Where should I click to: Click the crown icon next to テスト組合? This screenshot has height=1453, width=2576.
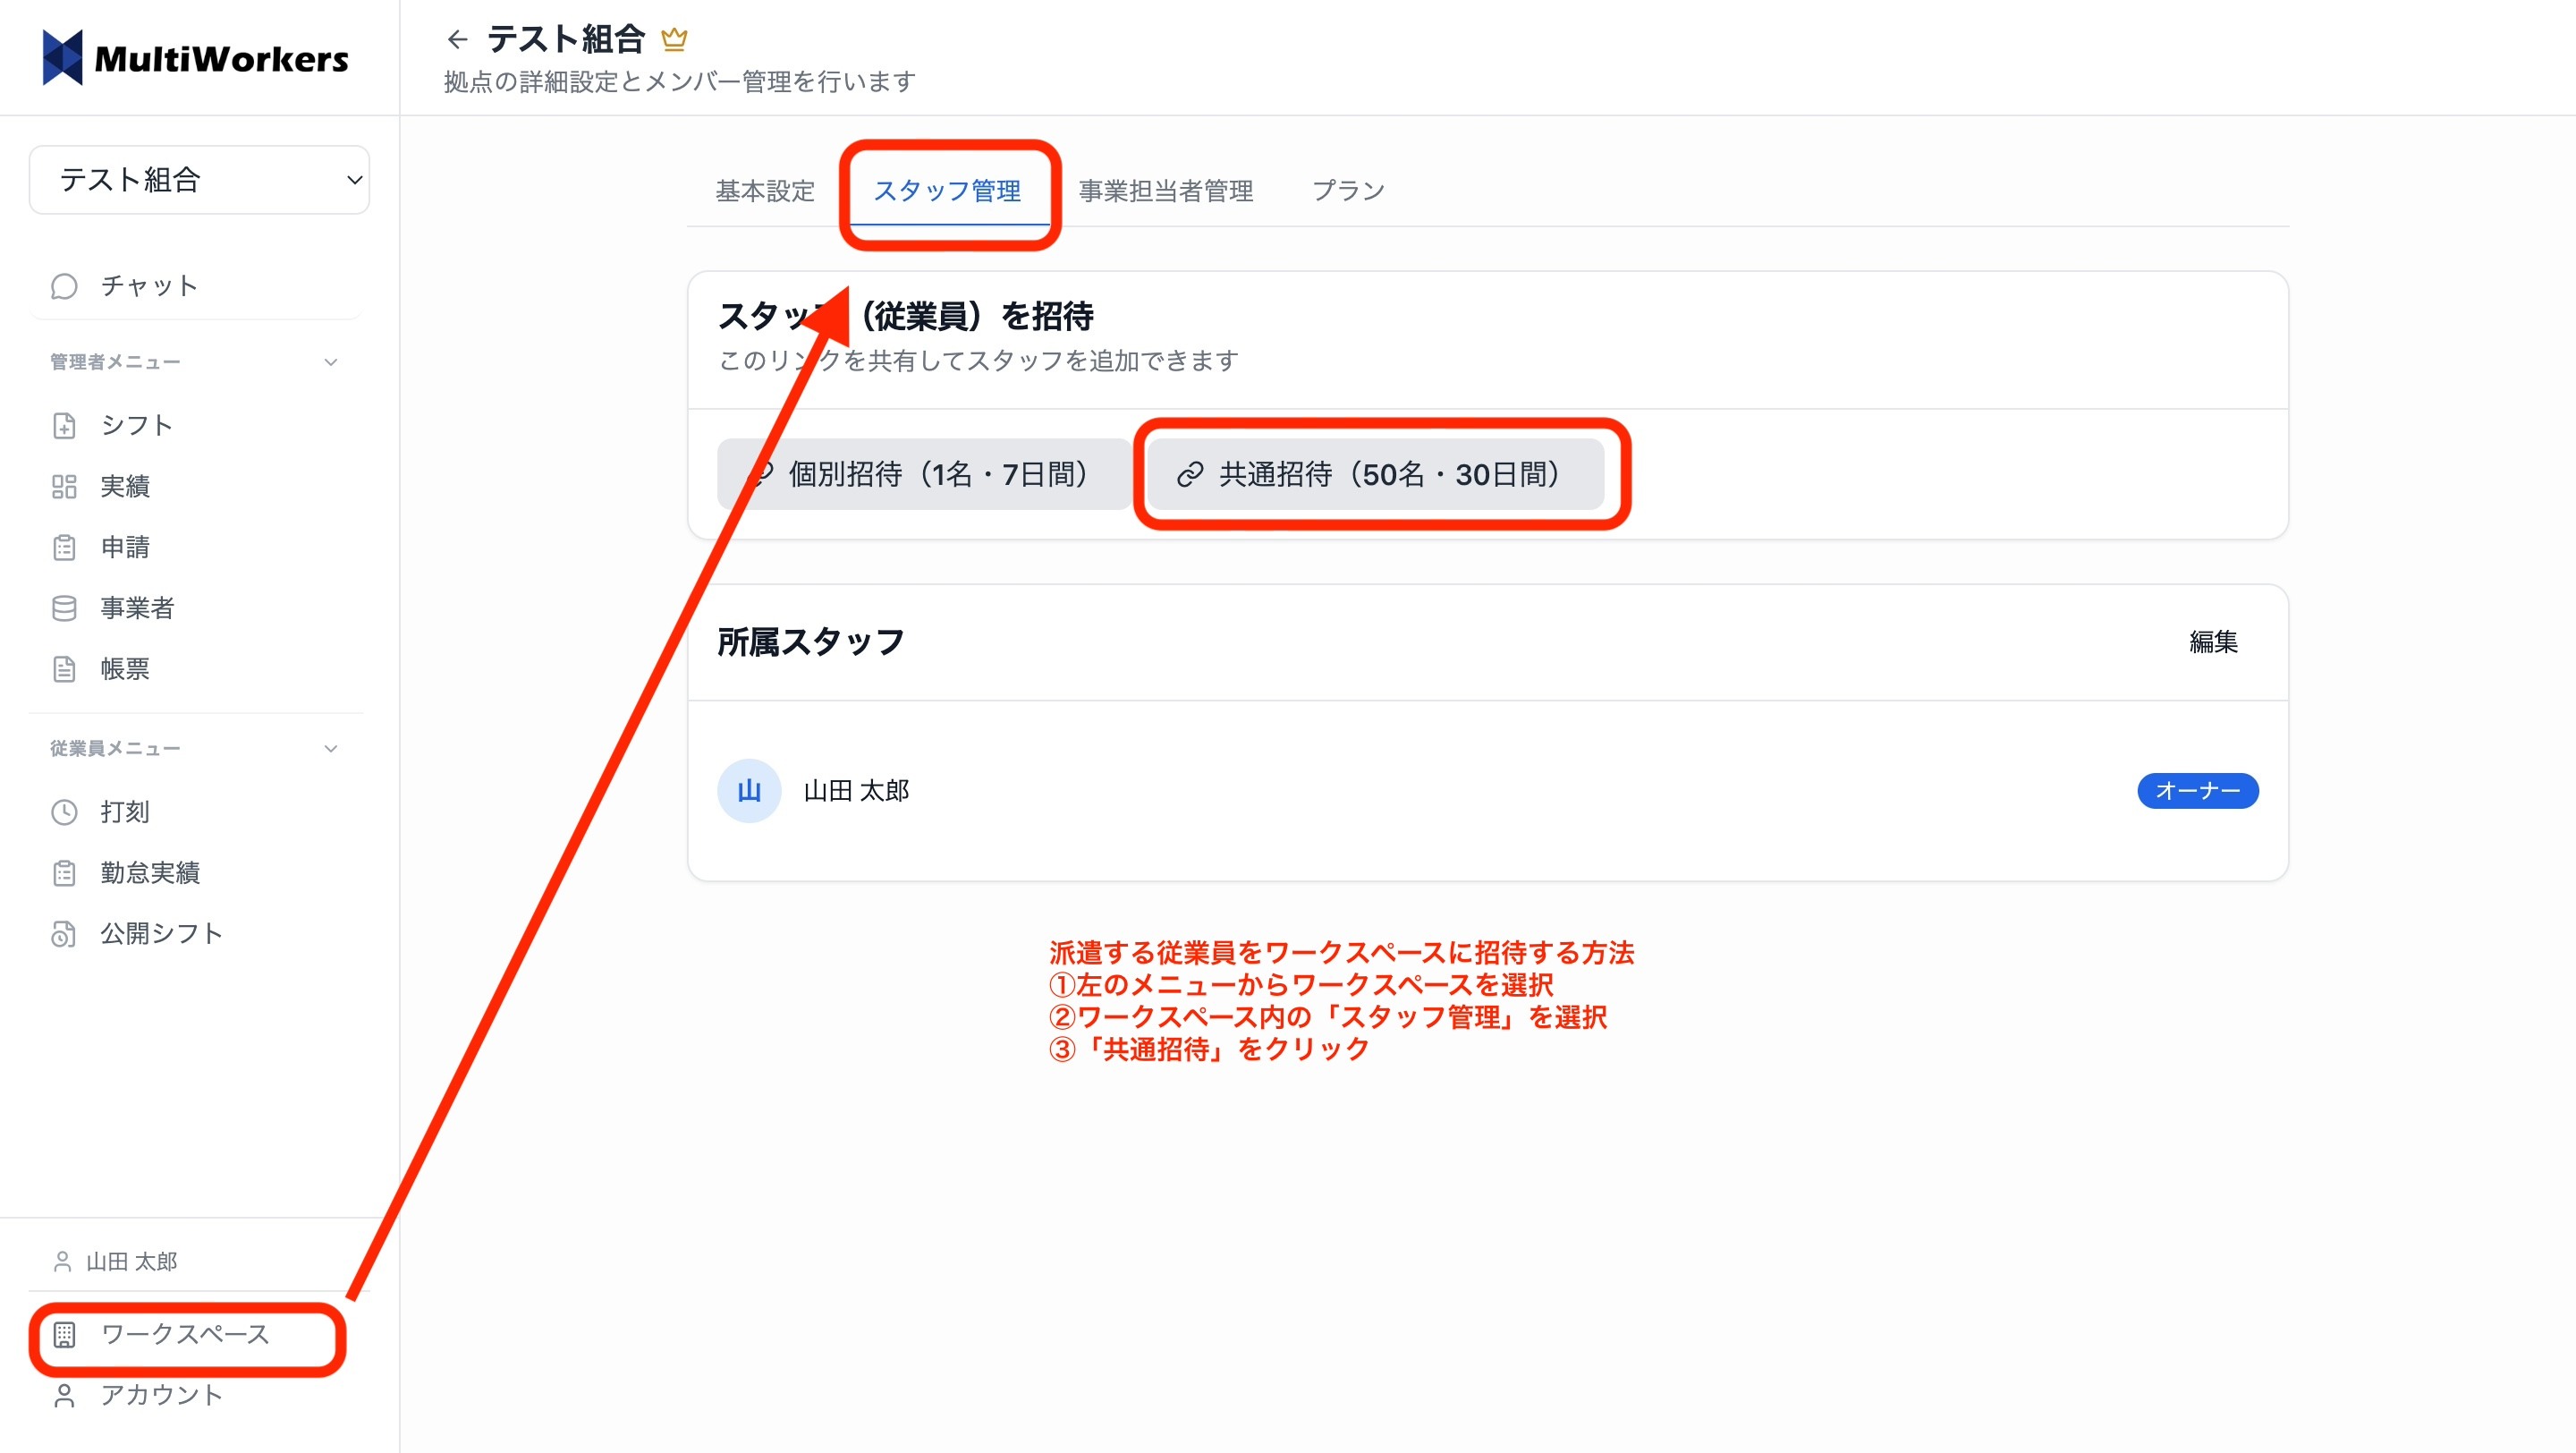click(674, 39)
